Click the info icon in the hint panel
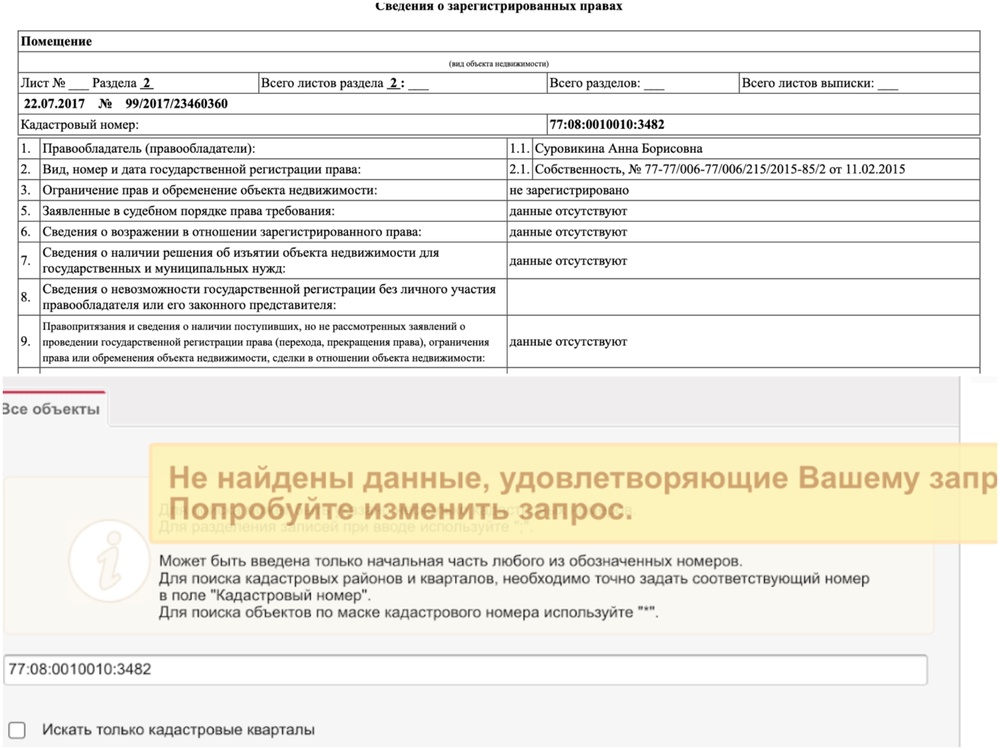Image resolution: width=1000 pixels, height=750 pixels. [110, 561]
